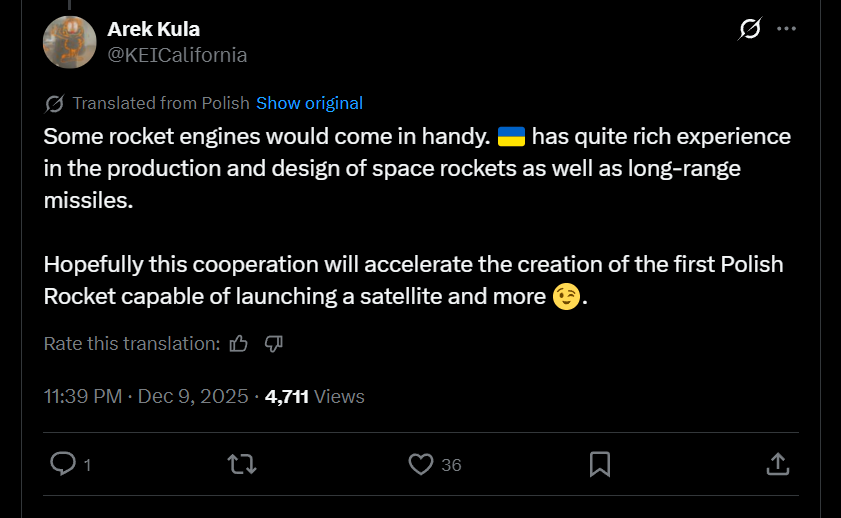The width and height of the screenshot is (841, 518).
Task: Click the translation icon beside 'Translated from Polish'
Action: 55,103
